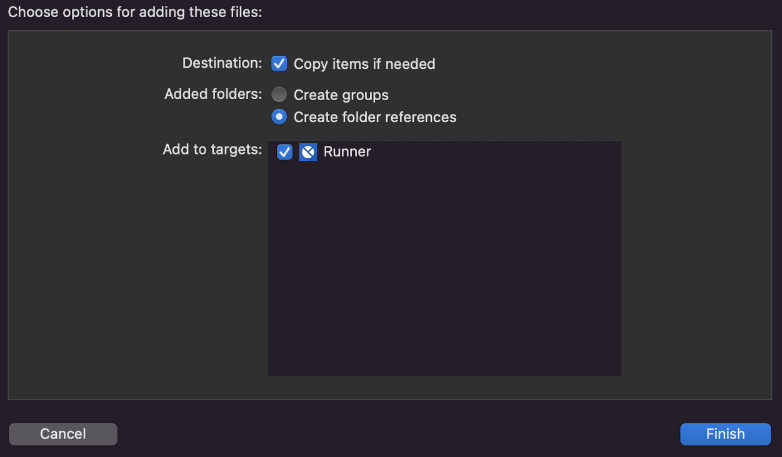The width and height of the screenshot is (782, 457).
Task: Click the Destination label
Action: (x=222, y=63)
